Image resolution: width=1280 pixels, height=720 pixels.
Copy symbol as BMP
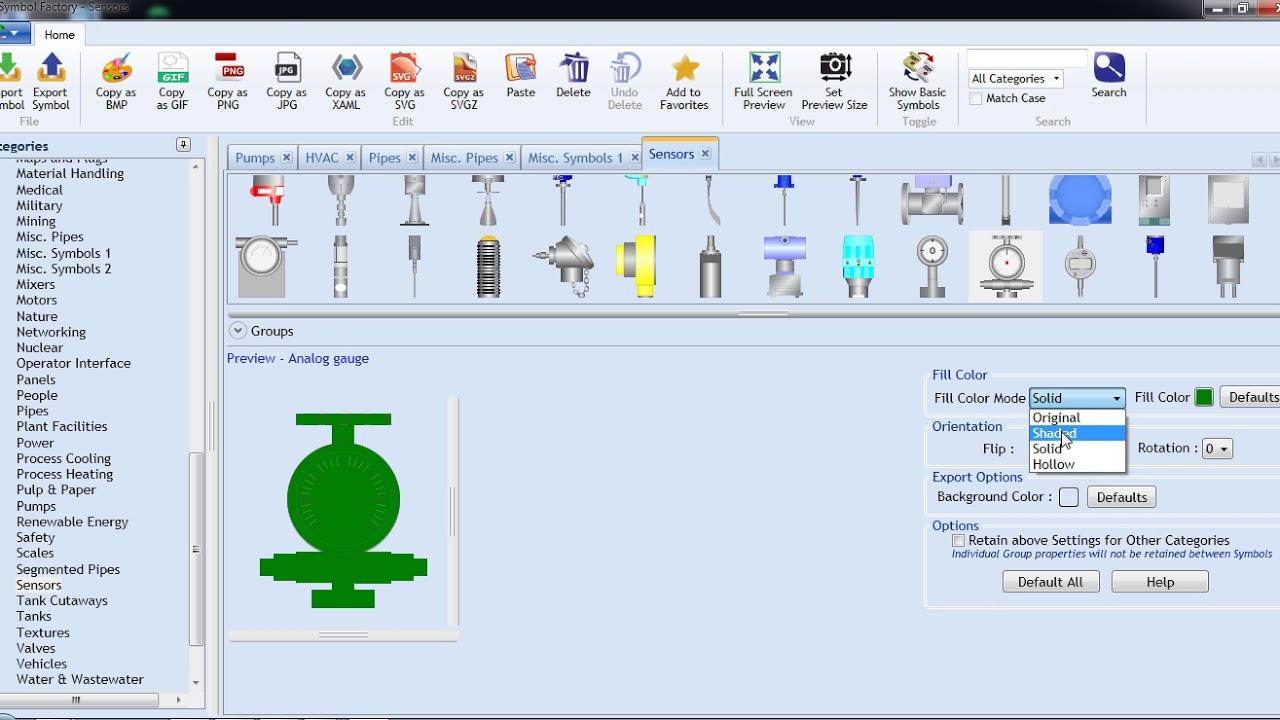116,82
